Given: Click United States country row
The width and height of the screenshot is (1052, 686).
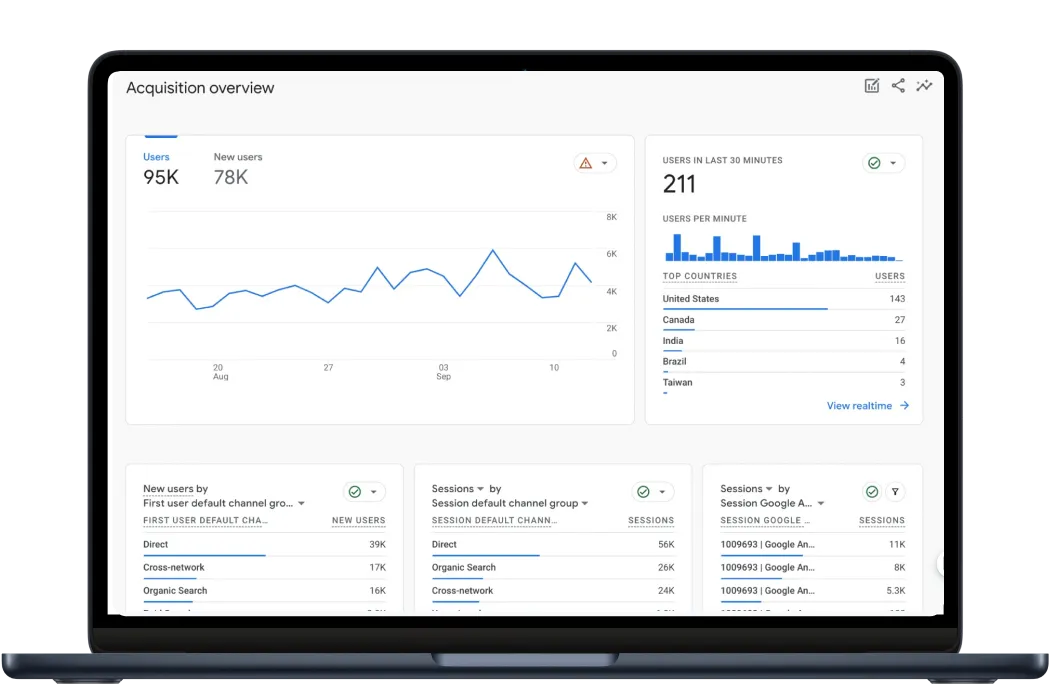Looking at the screenshot, I should [784, 299].
